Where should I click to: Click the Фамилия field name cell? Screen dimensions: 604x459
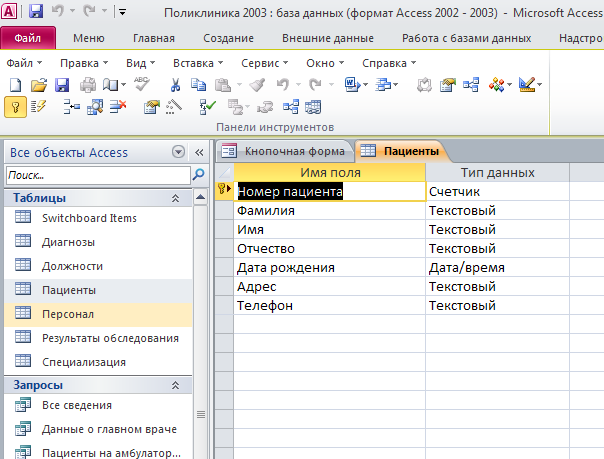tap(329, 211)
